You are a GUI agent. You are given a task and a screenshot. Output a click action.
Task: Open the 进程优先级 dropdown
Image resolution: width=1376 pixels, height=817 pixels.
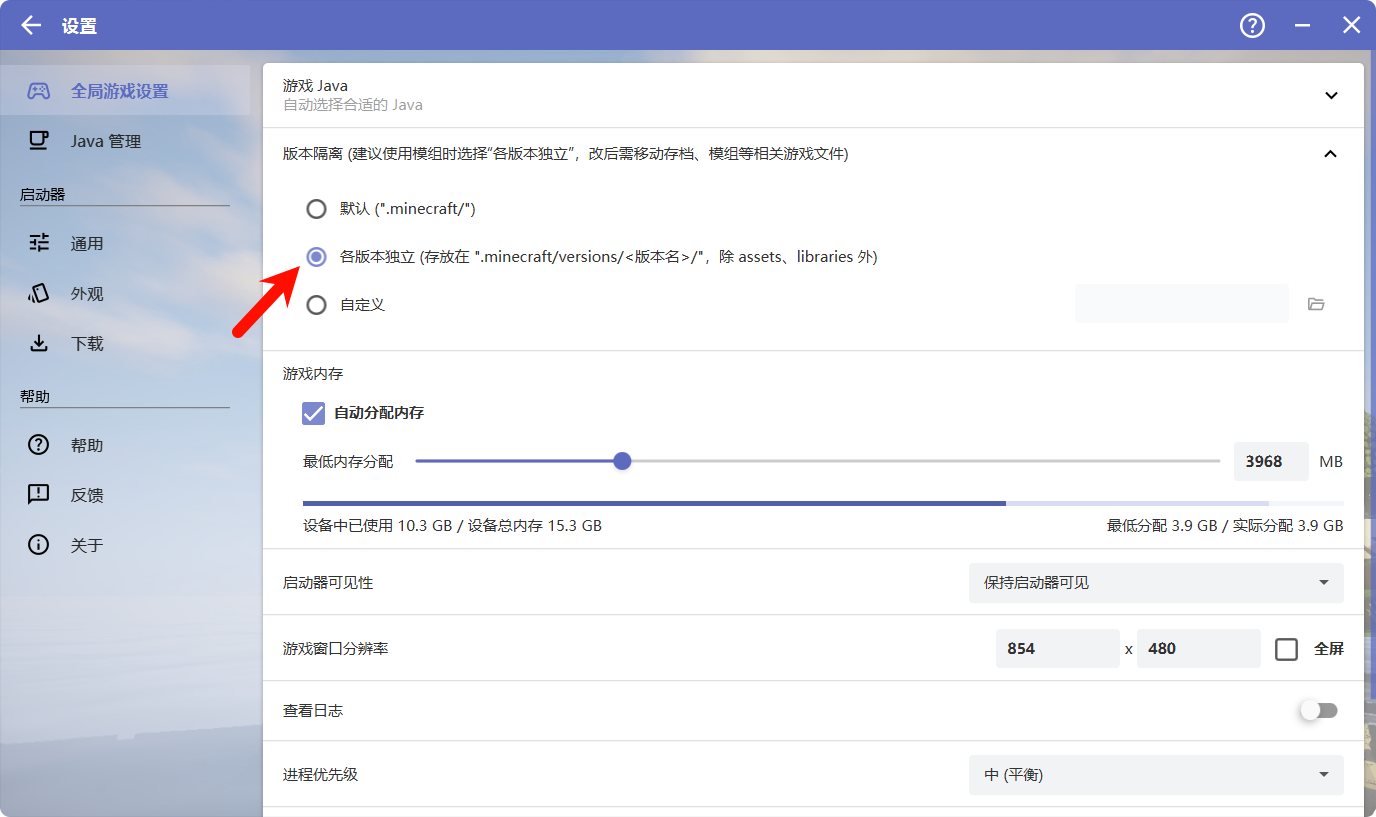(x=1155, y=775)
